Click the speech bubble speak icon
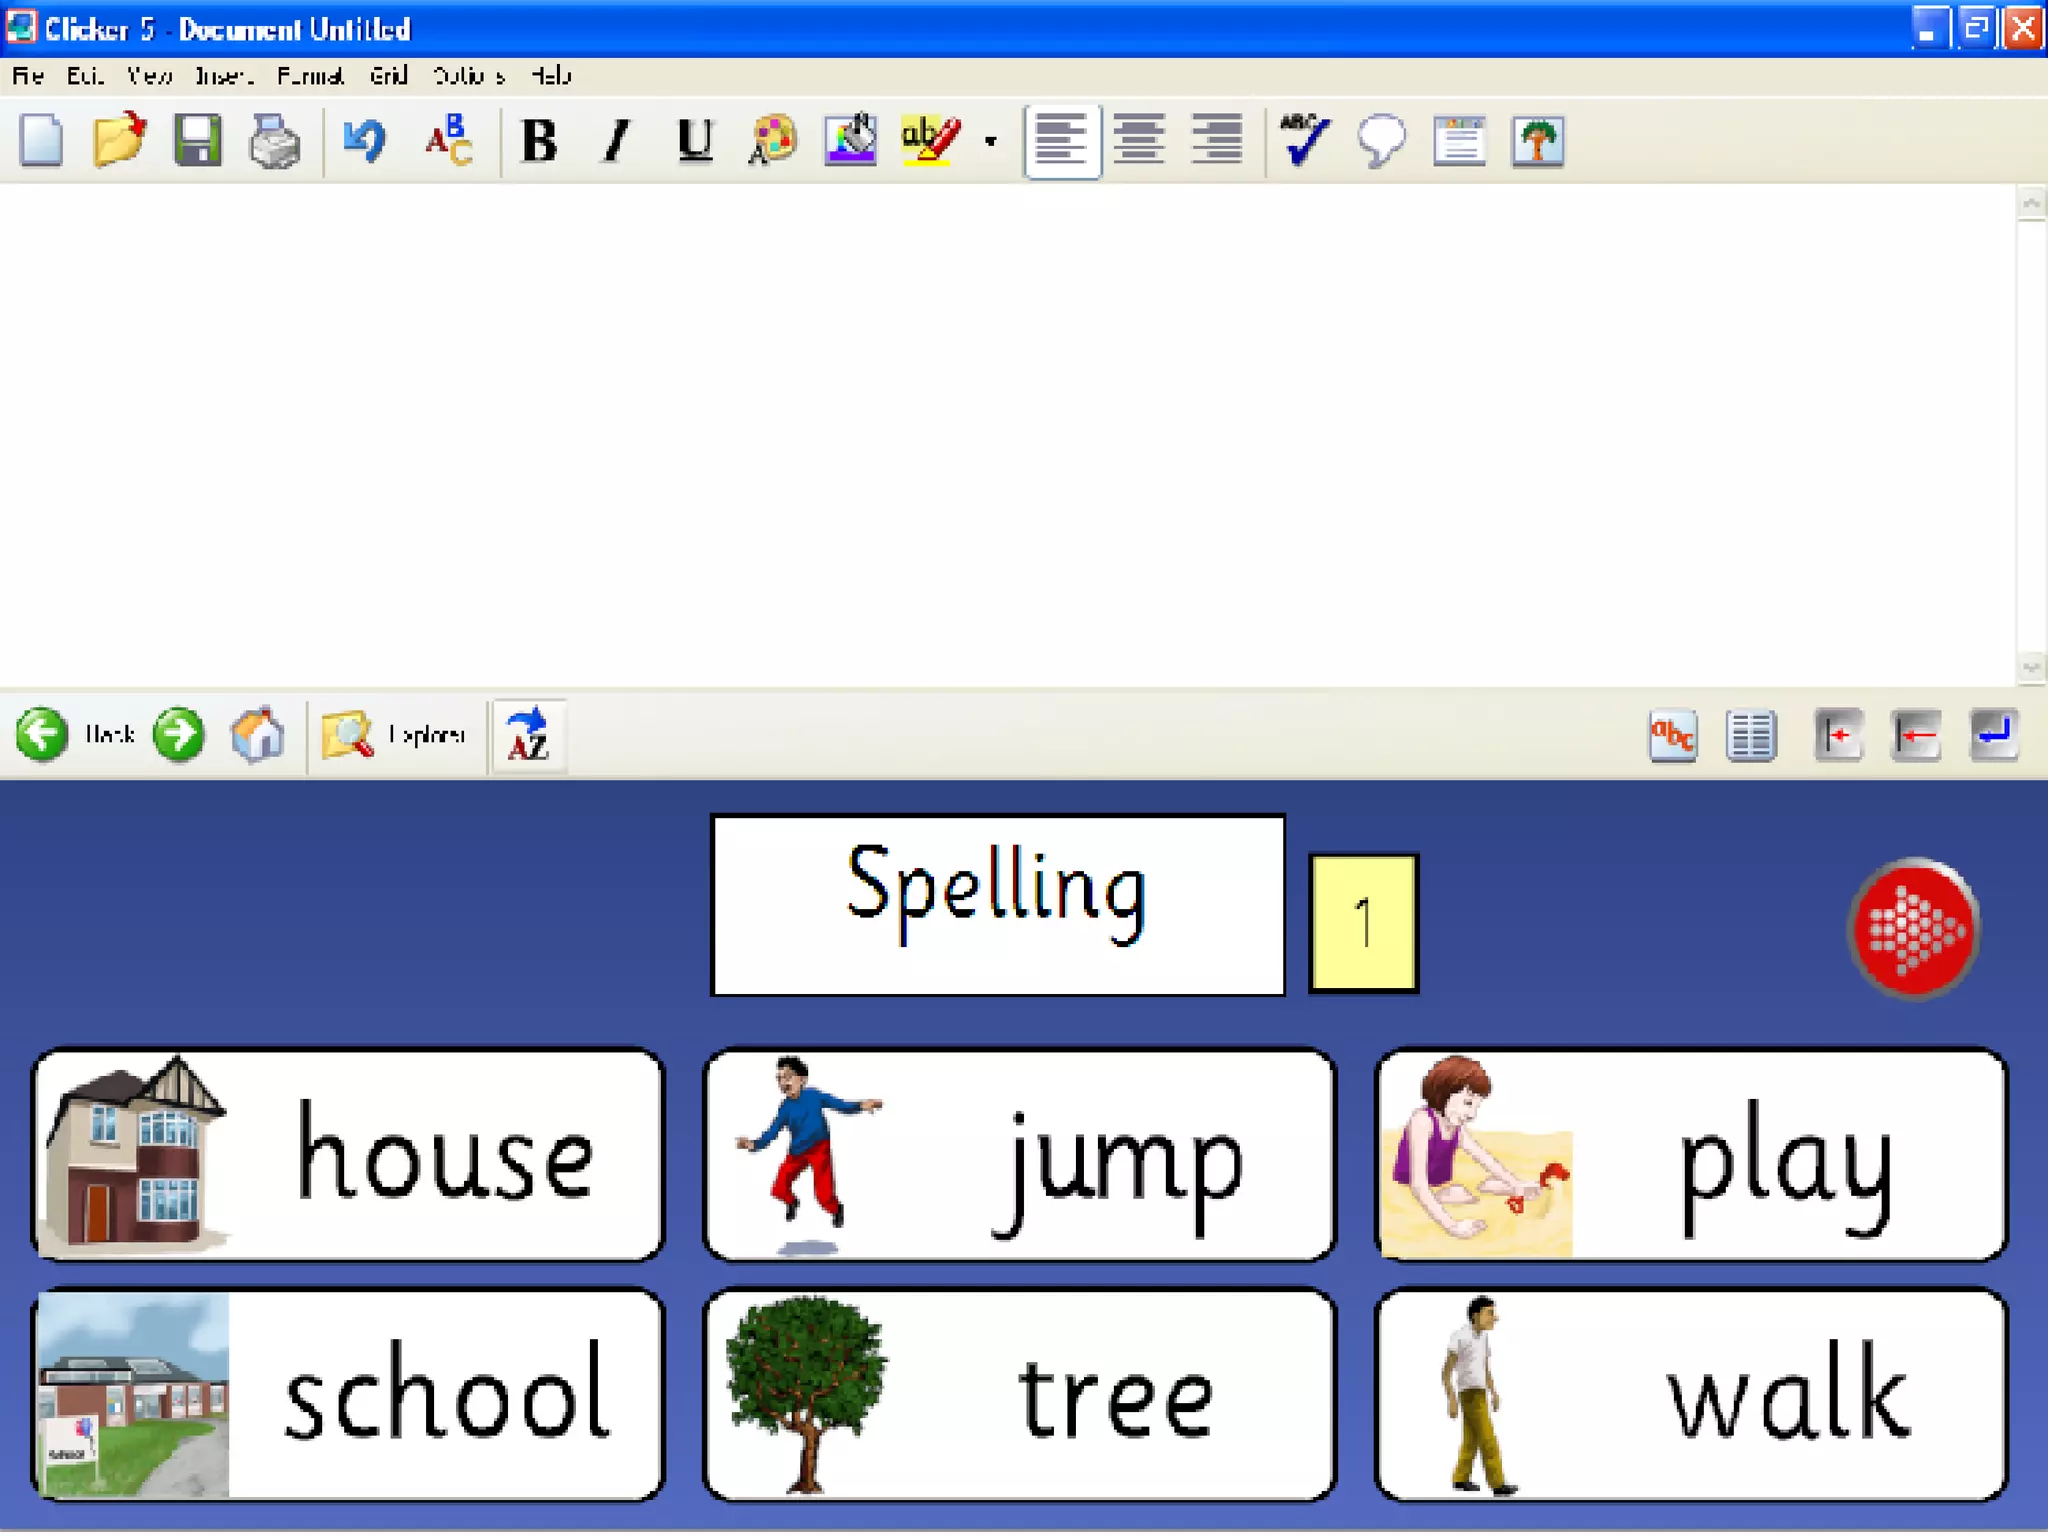 tap(1381, 140)
